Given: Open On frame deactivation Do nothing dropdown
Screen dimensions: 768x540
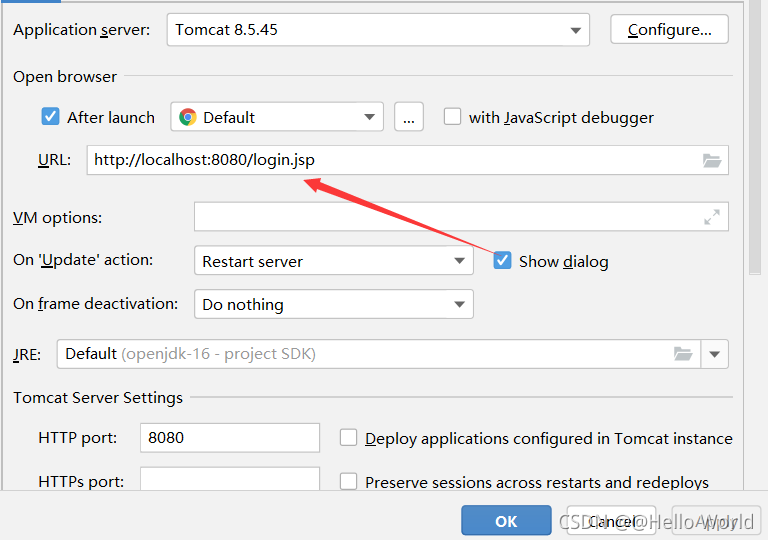Looking at the screenshot, I should 334,304.
